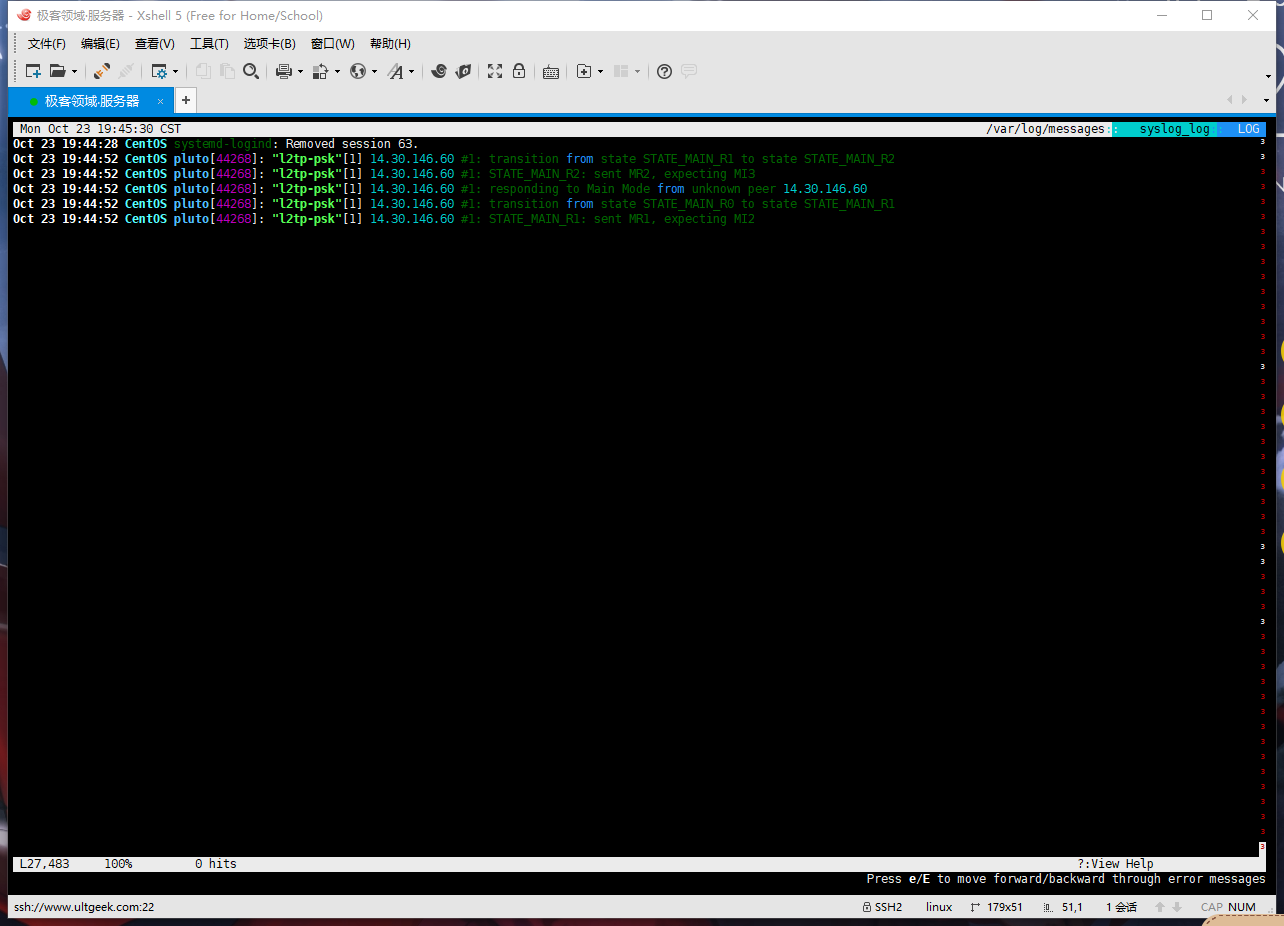The image size is (1284, 926).
Task: Expand the Open folder dropdown arrow
Action: pyautogui.click(x=74, y=72)
